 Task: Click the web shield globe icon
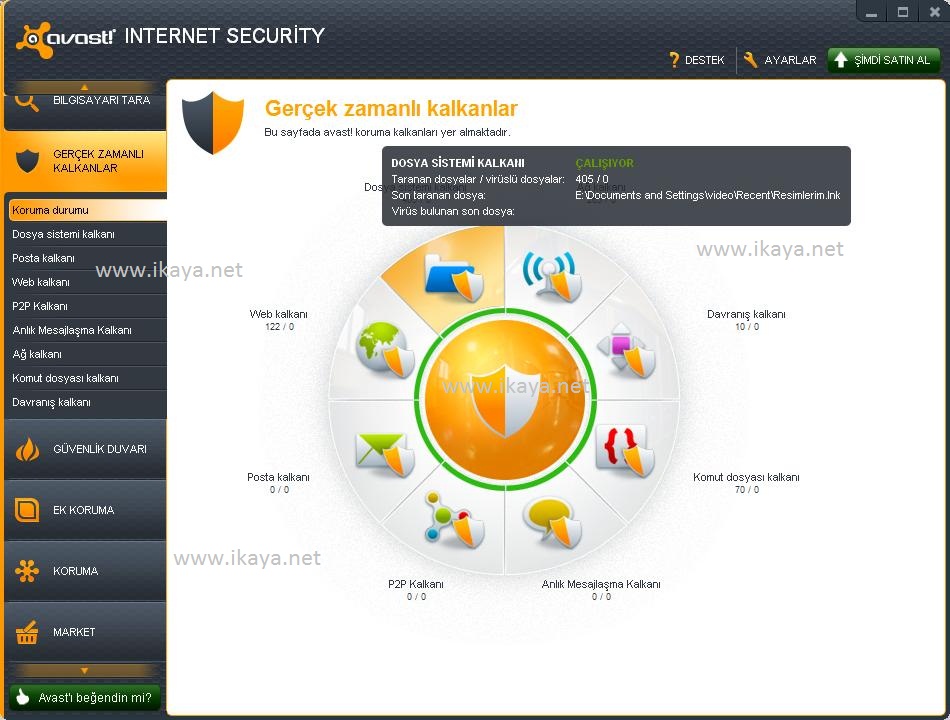coord(385,350)
